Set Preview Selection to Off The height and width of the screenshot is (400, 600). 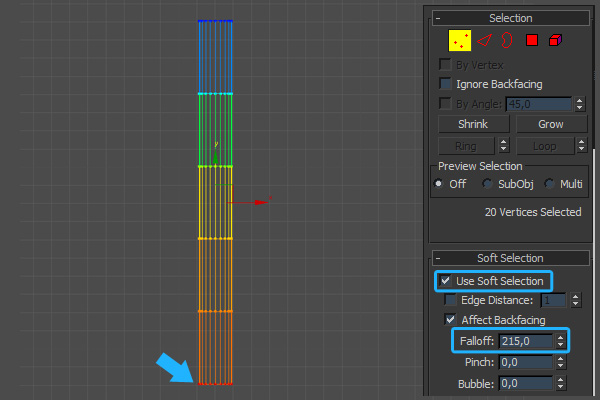(439, 184)
